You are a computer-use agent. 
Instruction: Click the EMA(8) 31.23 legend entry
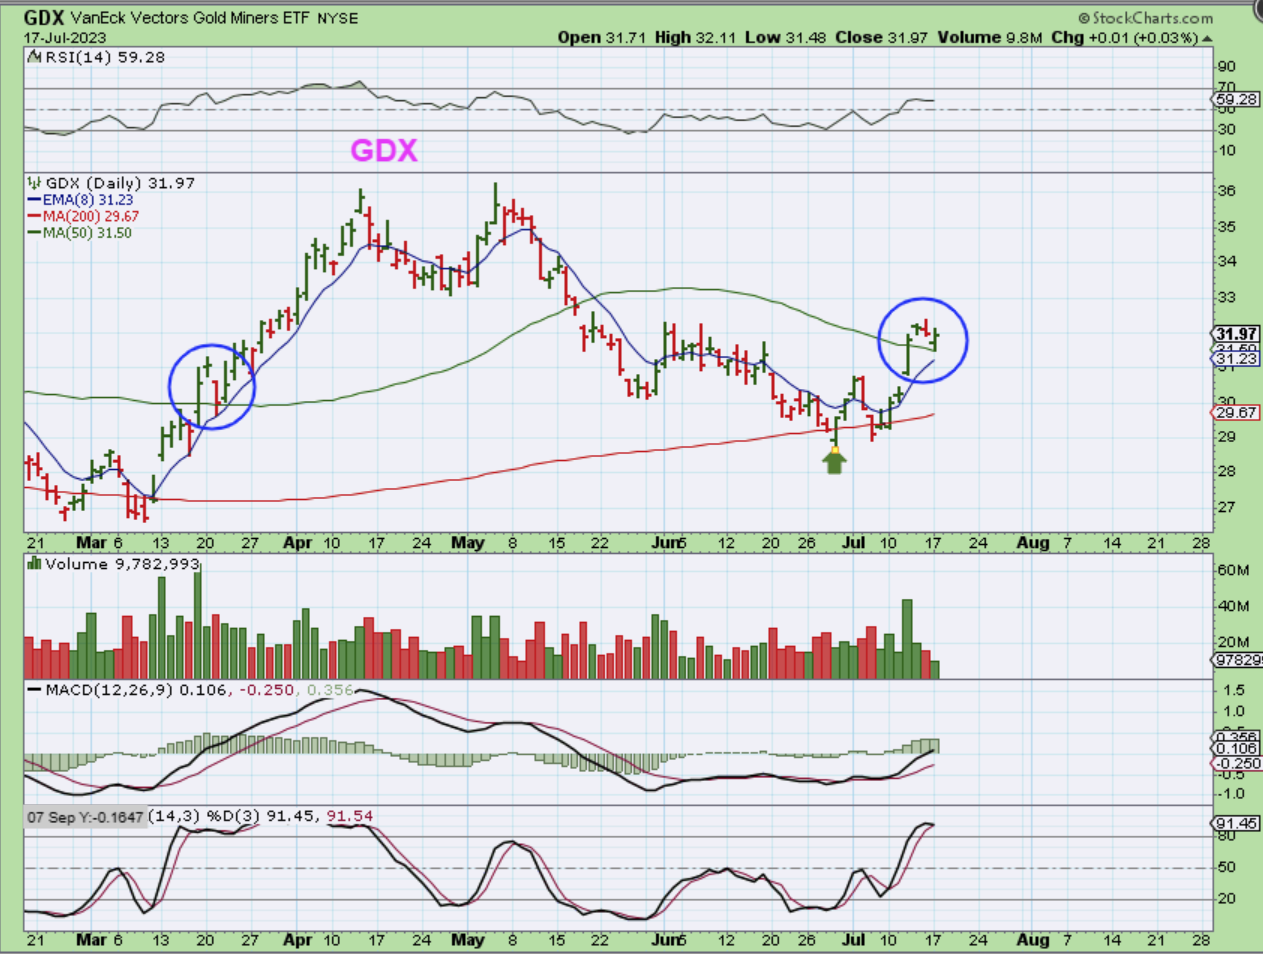[x=88, y=200]
